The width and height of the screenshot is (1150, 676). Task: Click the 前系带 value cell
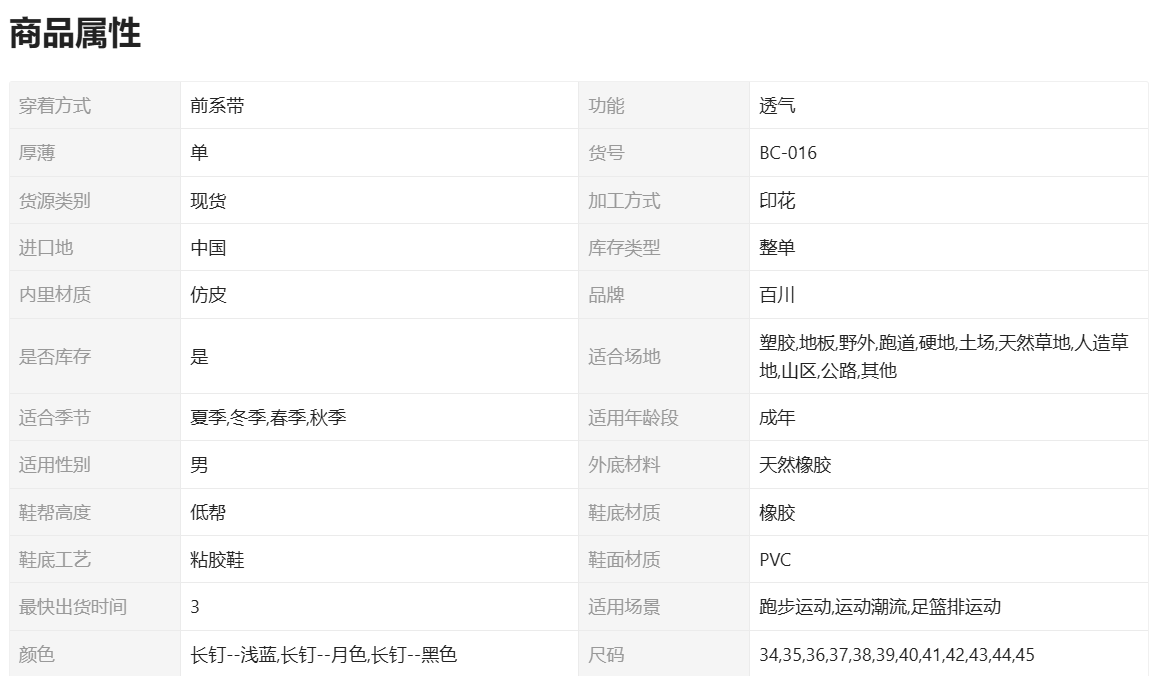coord(217,106)
